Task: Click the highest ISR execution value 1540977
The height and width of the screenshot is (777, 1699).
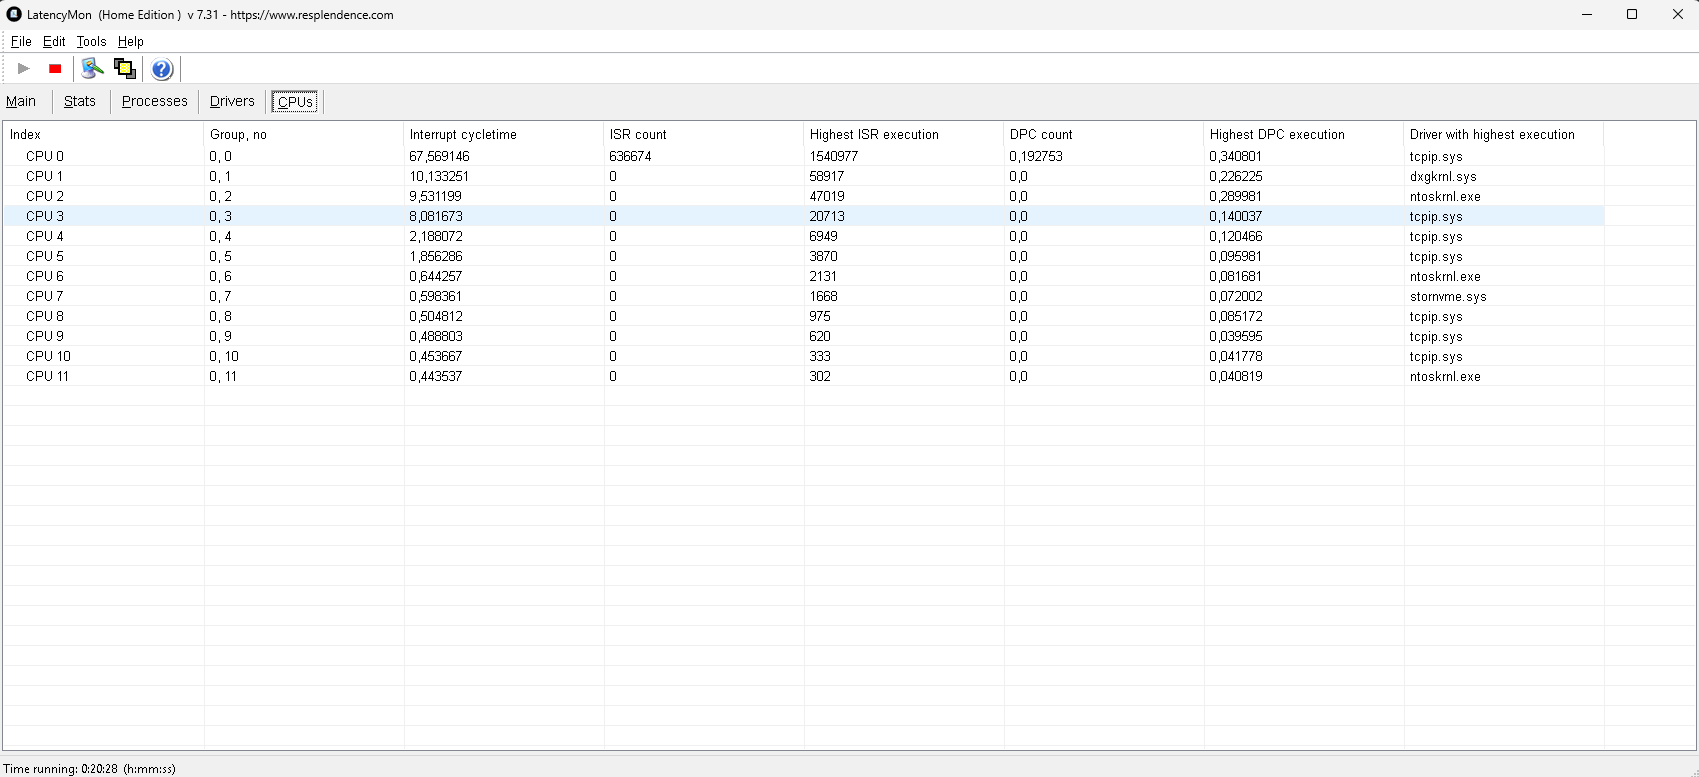Action: coord(834,156)
